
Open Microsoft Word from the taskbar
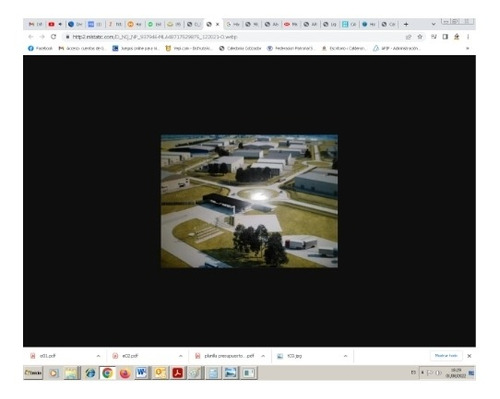pyautogui.click(x=142, y=373)
